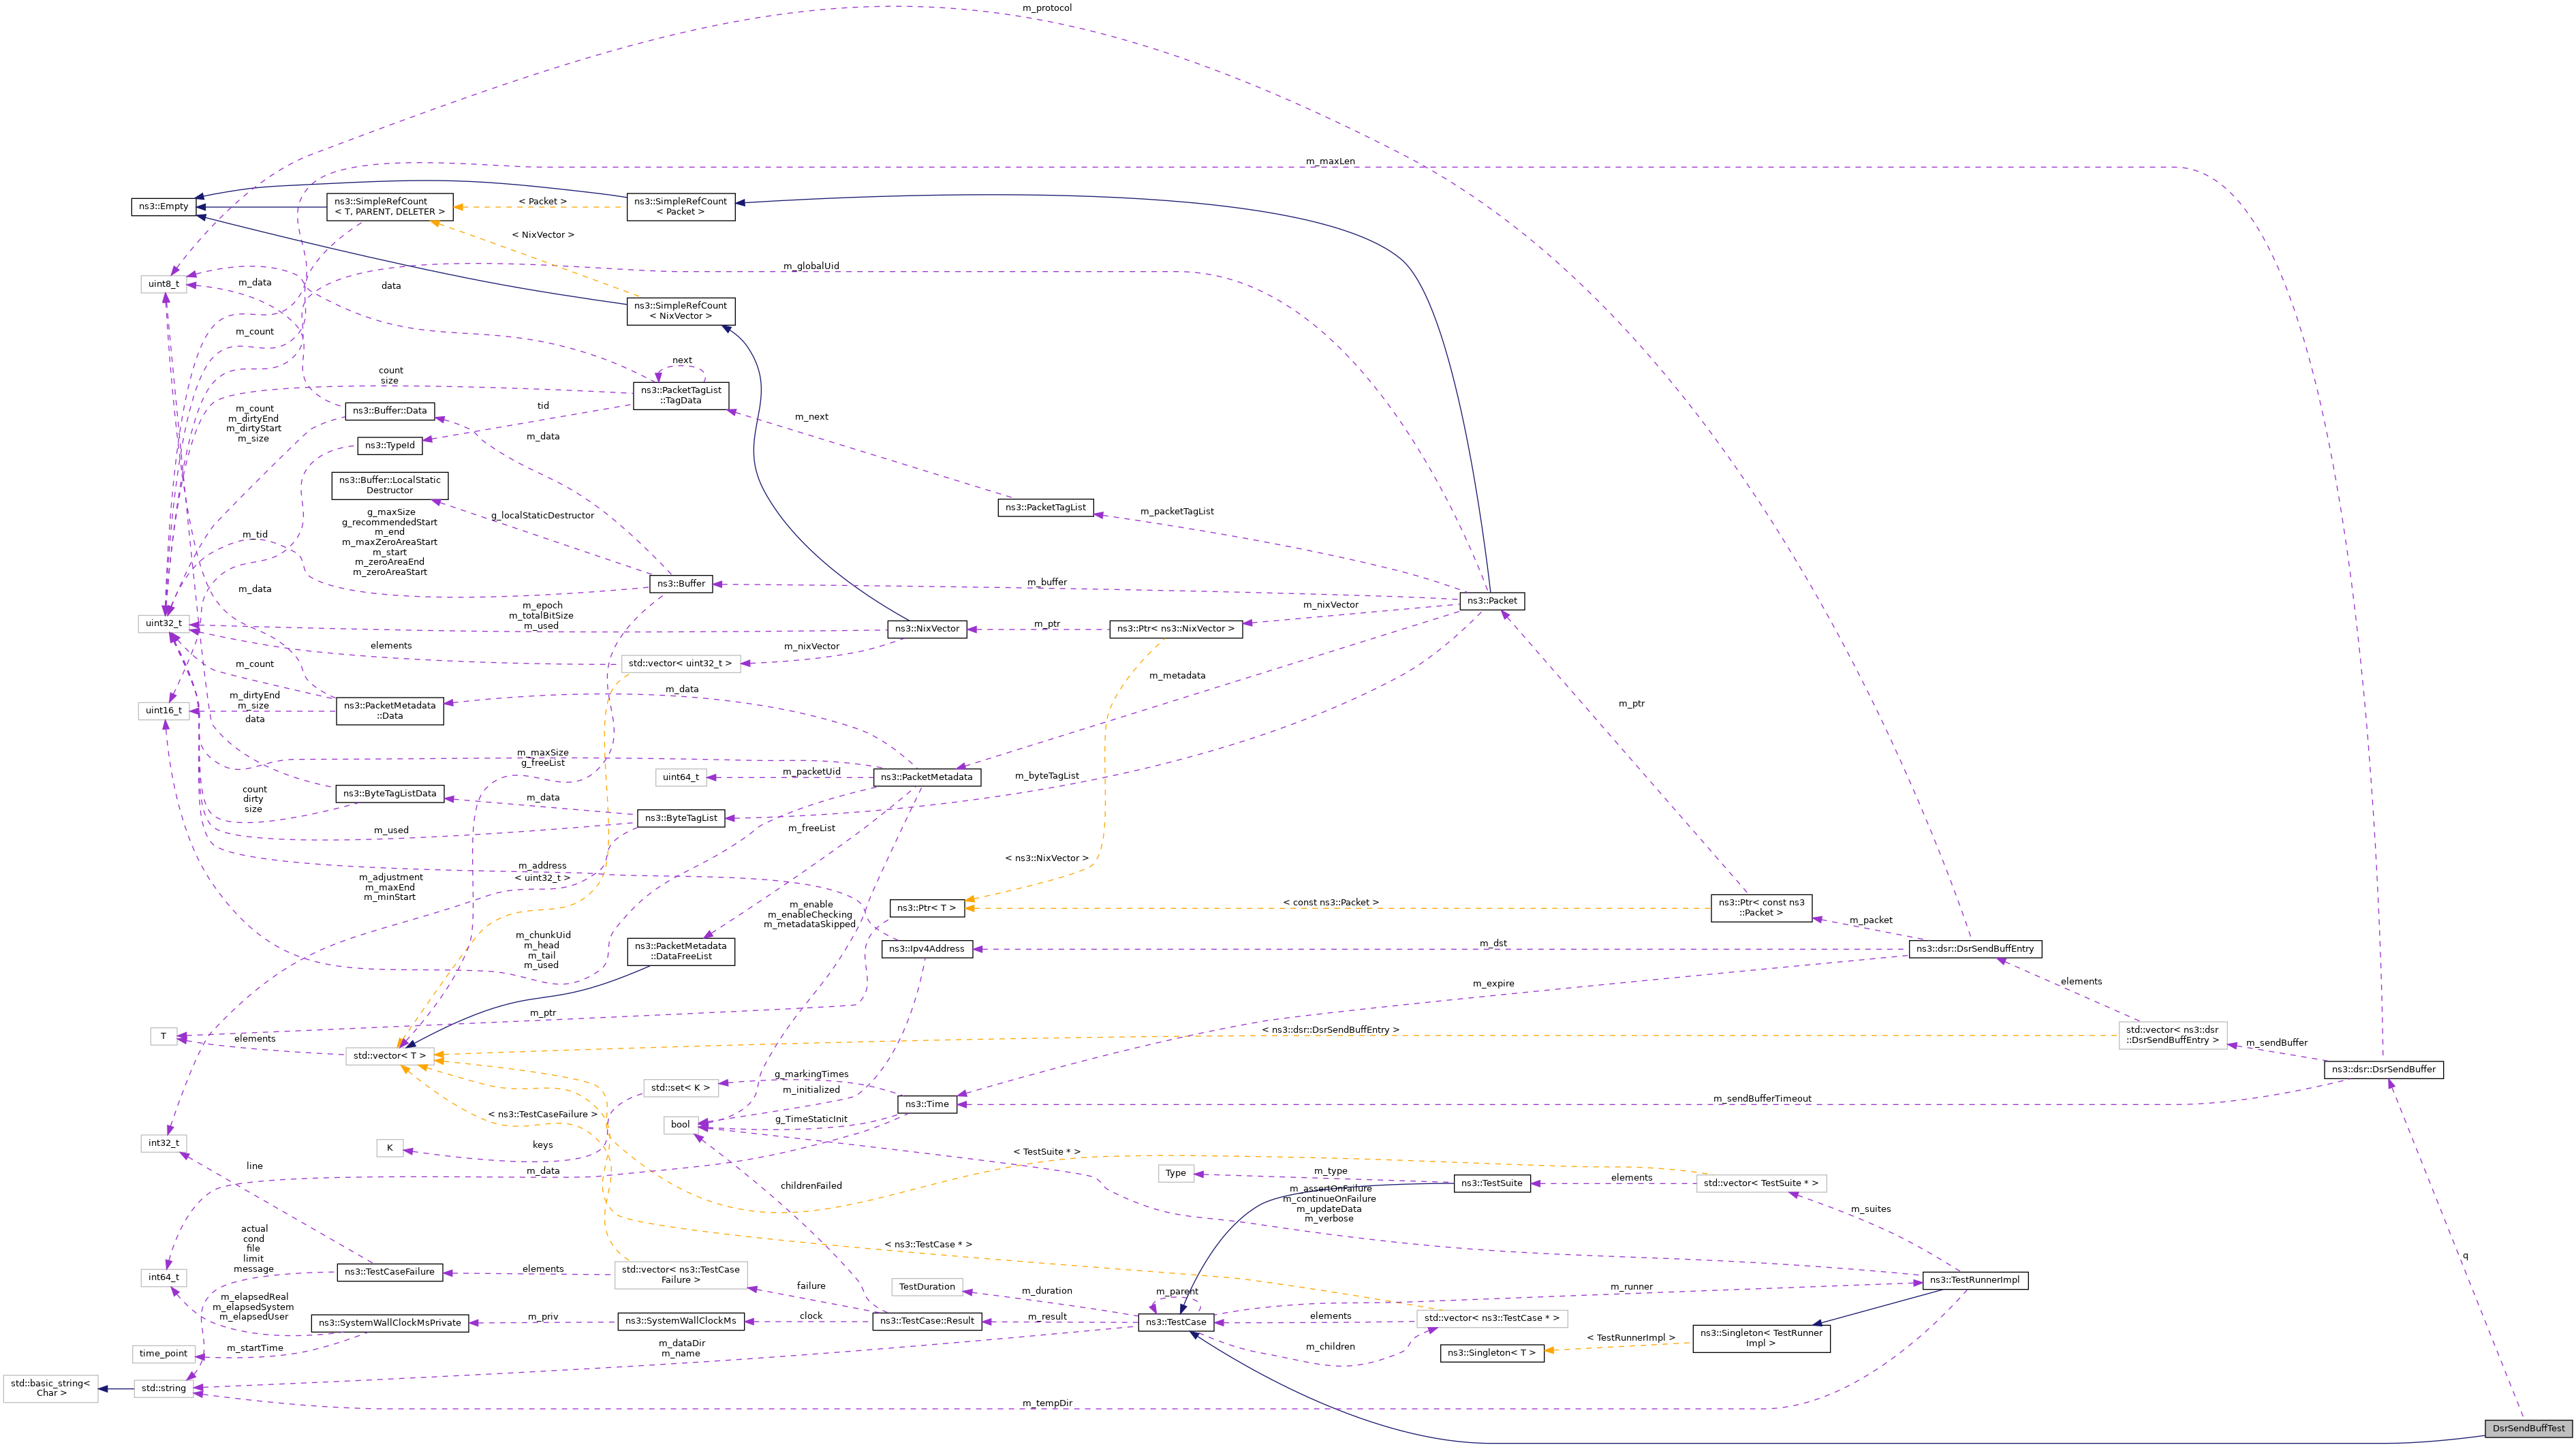Click ns3::Buffer::LocalStaticDestructor node
The image size is (2576, 1447).
point(390,486)
